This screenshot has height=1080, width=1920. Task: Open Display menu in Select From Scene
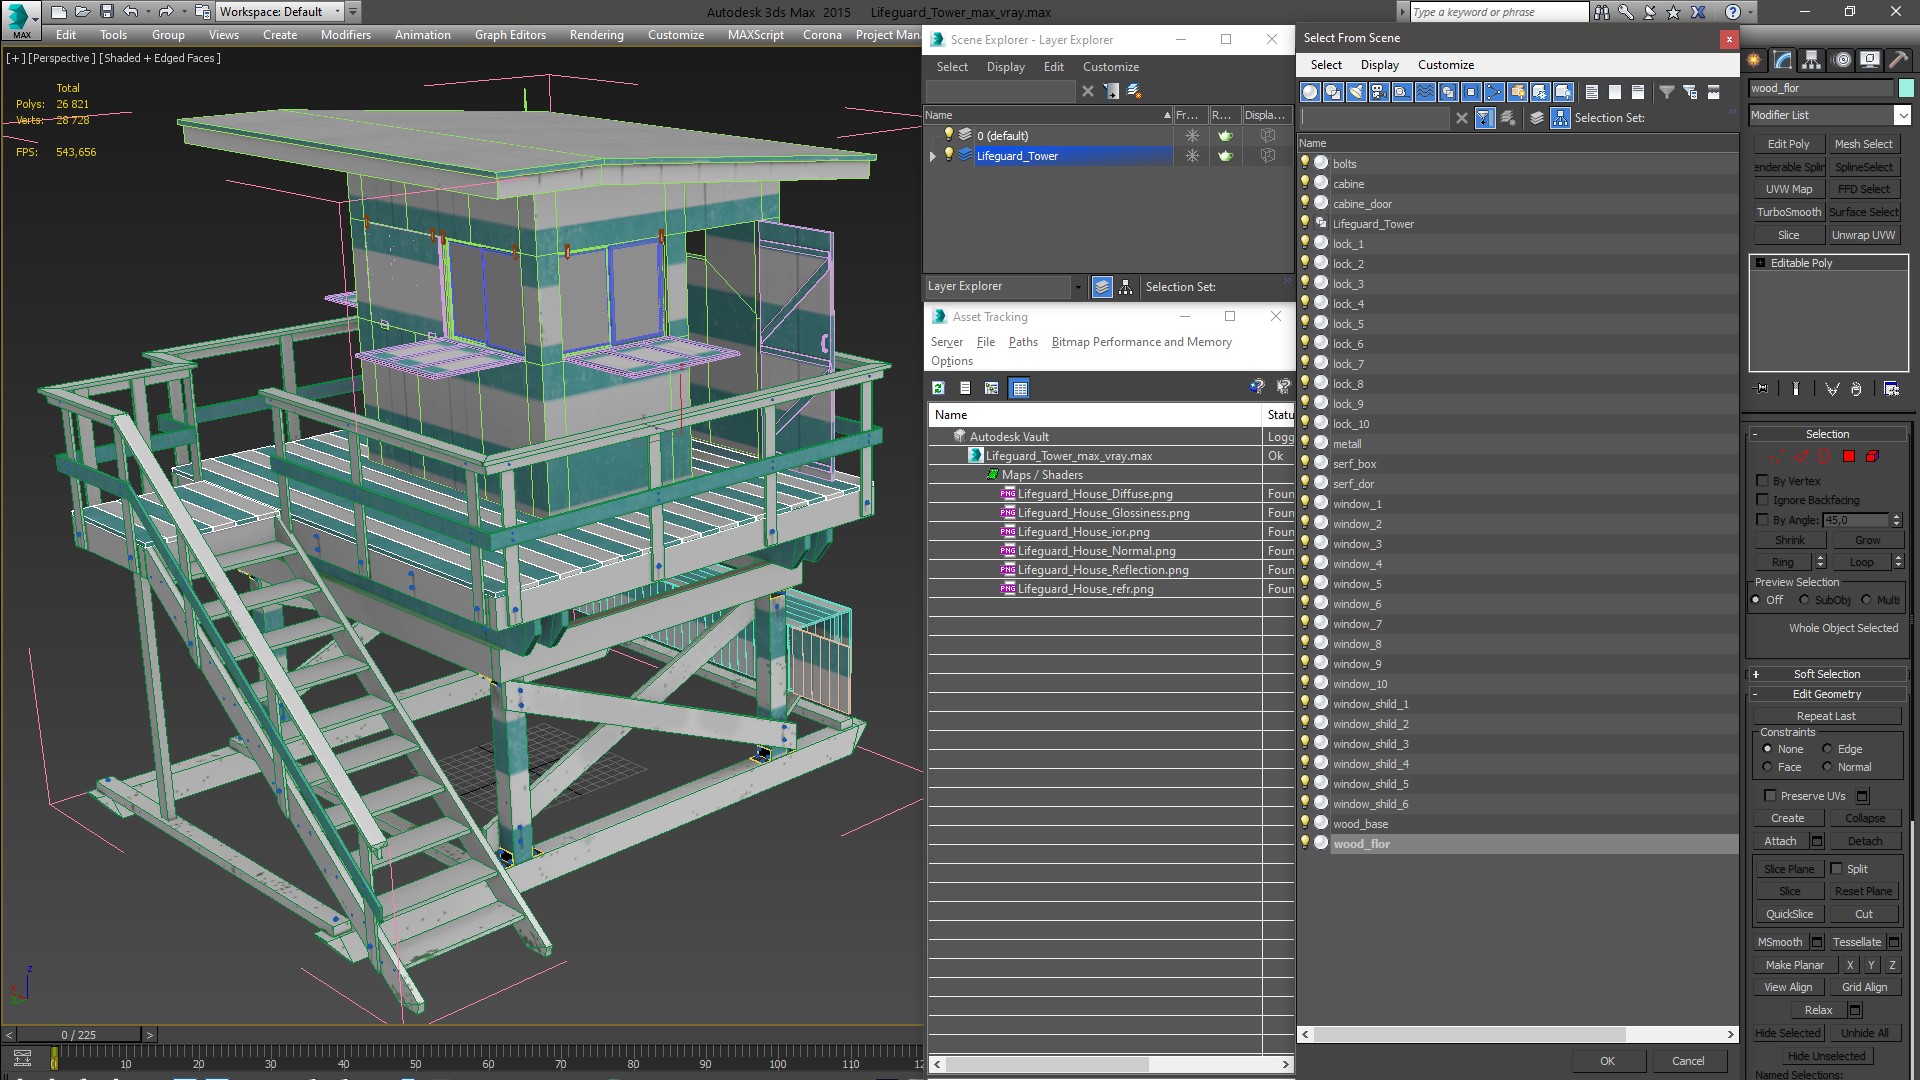point(1379,65)
